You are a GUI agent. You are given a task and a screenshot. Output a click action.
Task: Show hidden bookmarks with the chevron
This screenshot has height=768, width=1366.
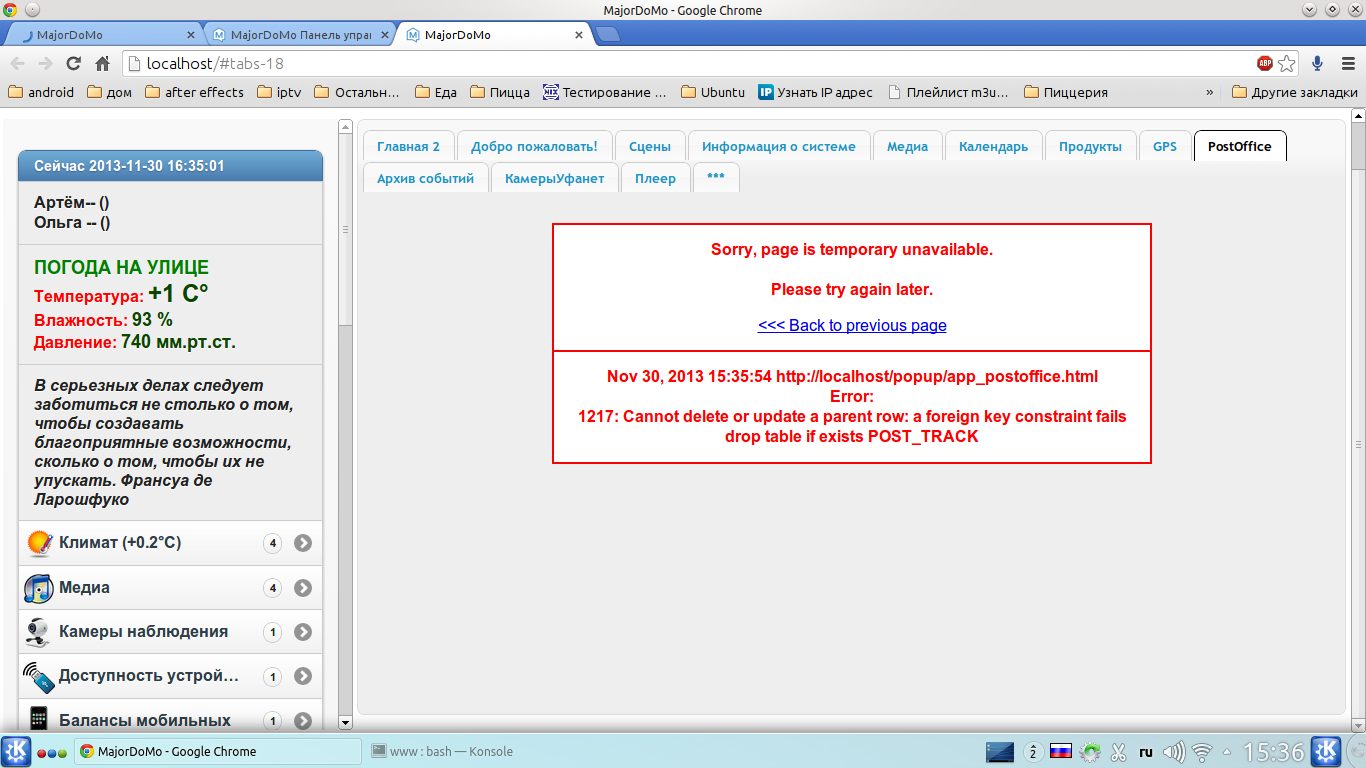click(x=1209, y=92)
